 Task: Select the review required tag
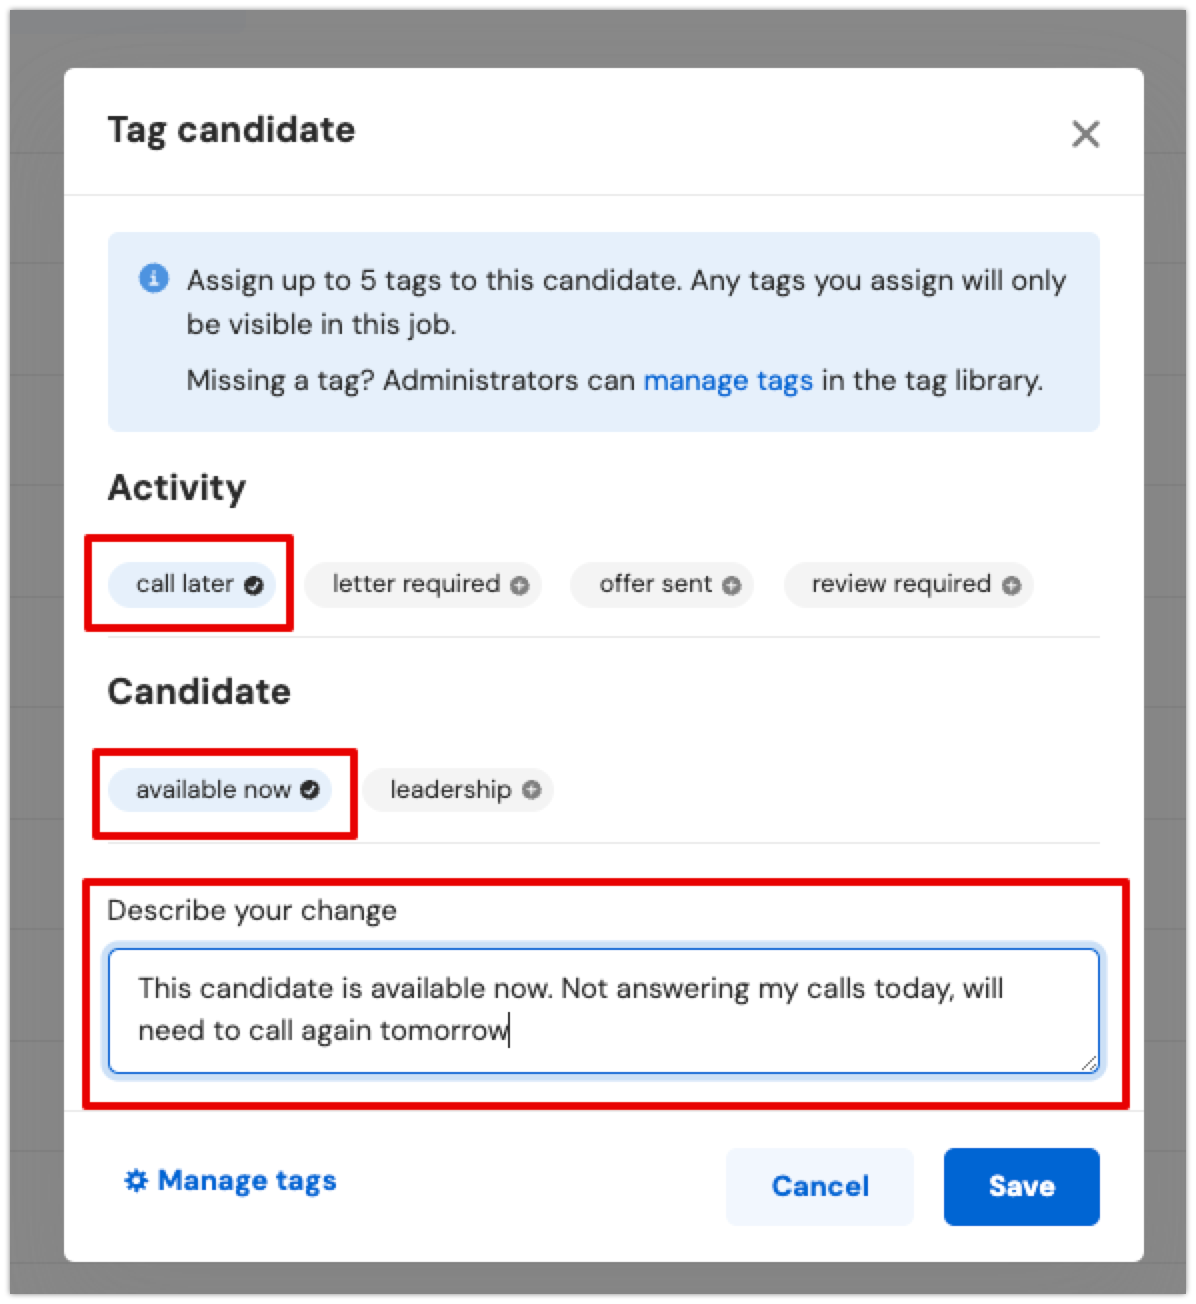908,584
